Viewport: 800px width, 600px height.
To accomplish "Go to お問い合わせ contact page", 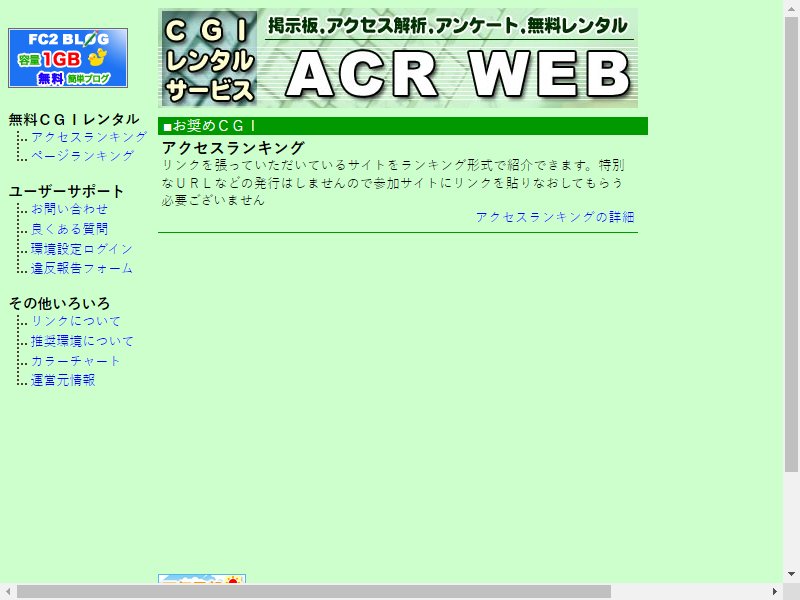I will click(69, 209).
